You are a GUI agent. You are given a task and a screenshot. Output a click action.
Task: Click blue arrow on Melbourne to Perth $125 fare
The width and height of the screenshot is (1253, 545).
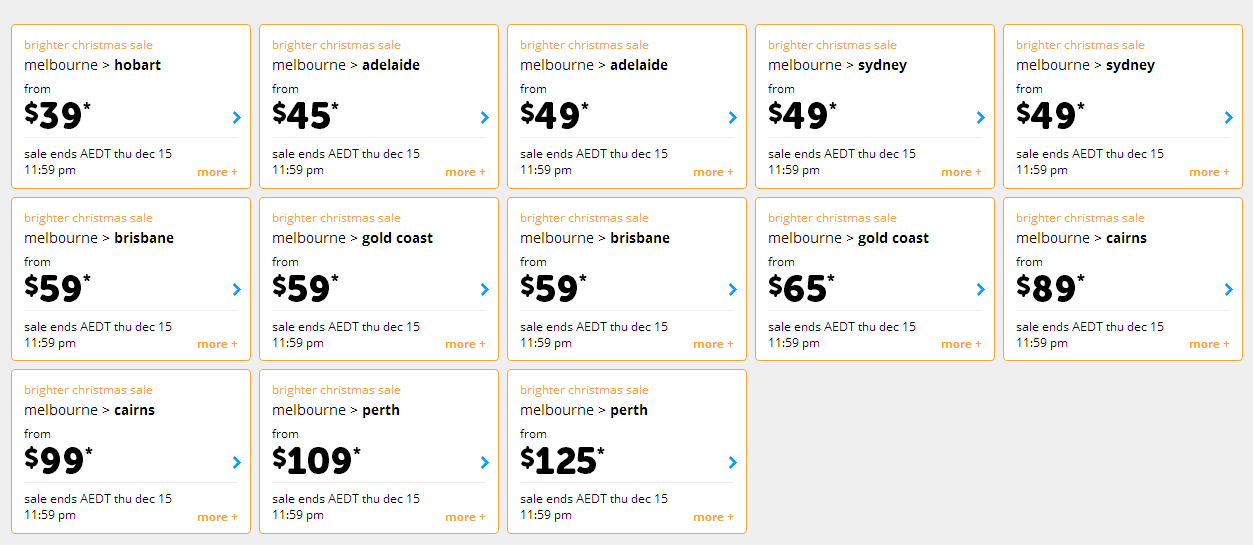pyautogui.click(x=733, y=462)
